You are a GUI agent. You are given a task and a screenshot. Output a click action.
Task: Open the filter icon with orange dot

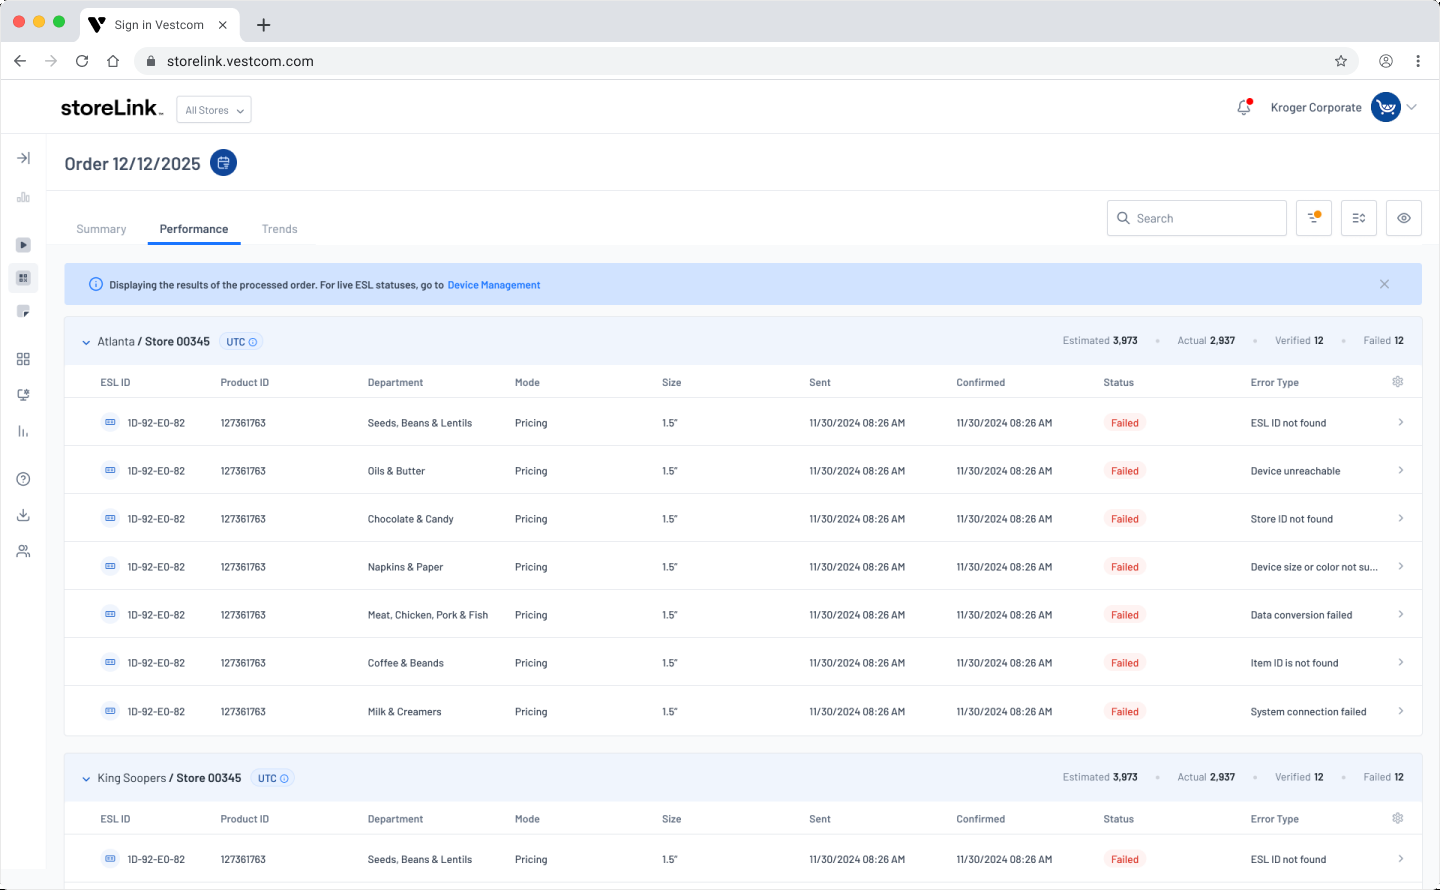(x=1314, y=218)
